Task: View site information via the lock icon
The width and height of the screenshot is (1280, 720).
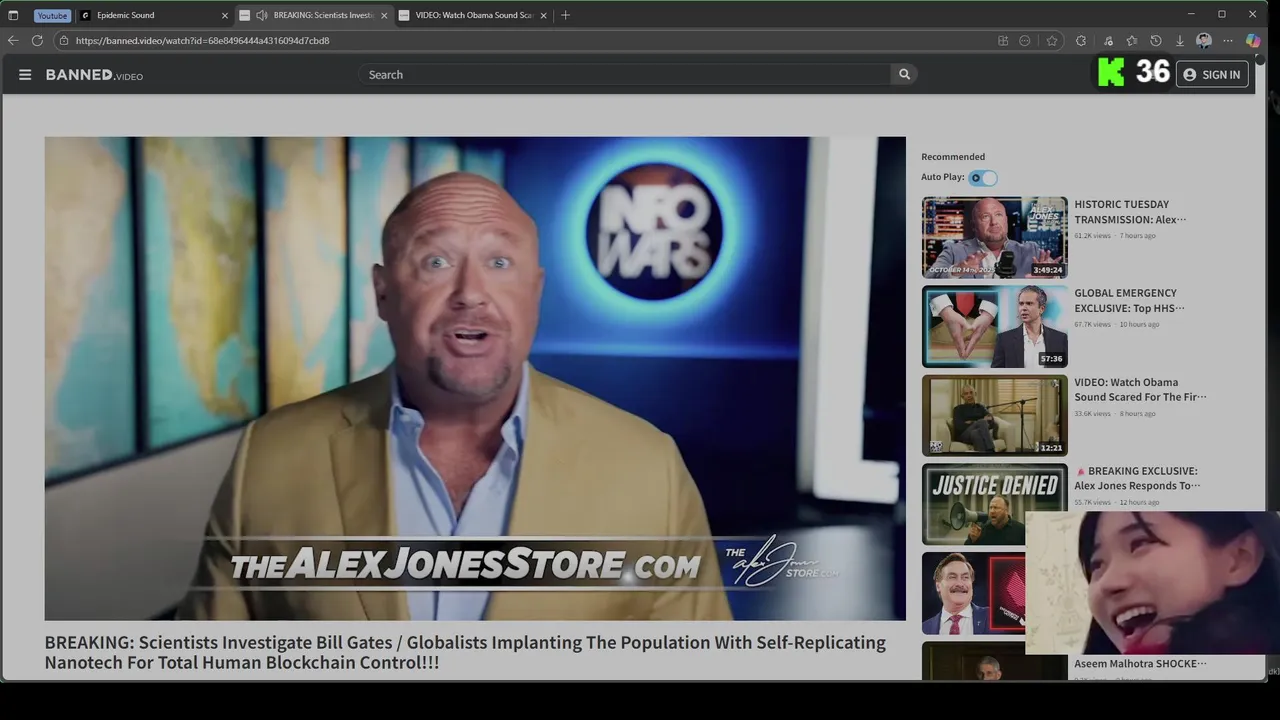Action: coord(64,40)
